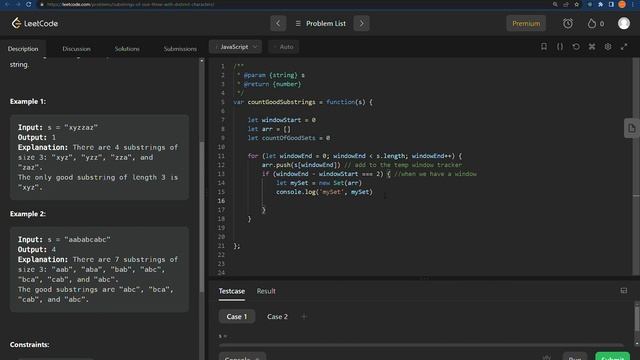Click the description panel scrollbar

click(x=202, y=216)
